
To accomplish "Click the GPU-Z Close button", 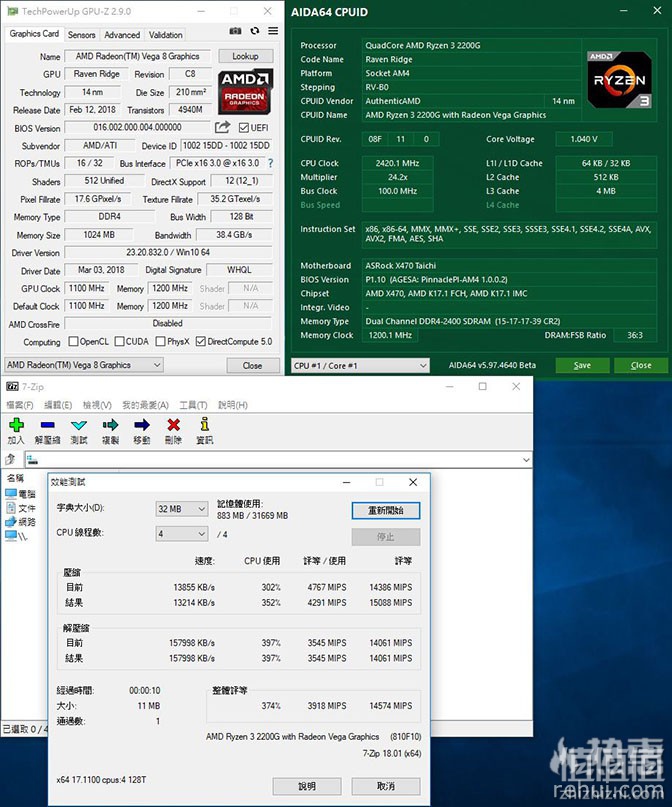I will click(x=253, y=365).
